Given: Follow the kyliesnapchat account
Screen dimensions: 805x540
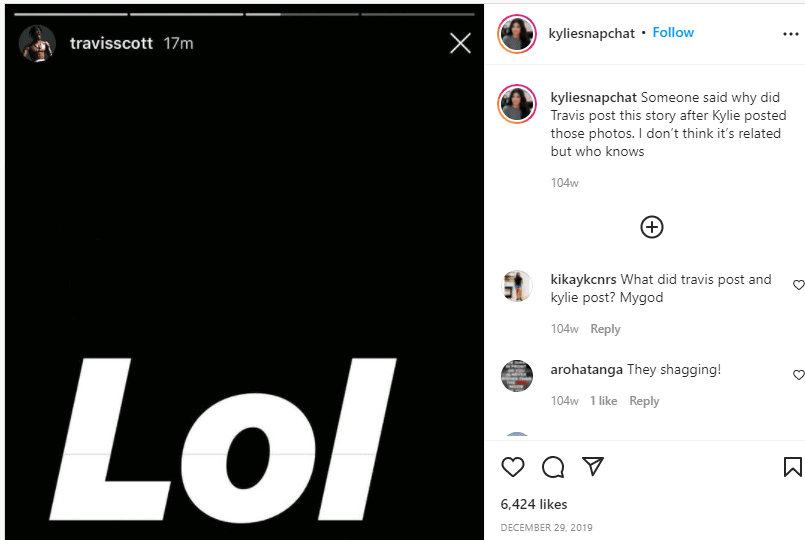Looking at the screenshot, I should pyautogui.click(x=673, y=33).
